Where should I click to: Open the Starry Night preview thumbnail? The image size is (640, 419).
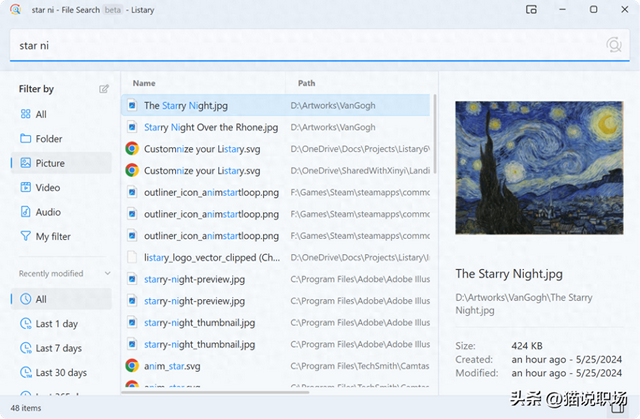539,168
